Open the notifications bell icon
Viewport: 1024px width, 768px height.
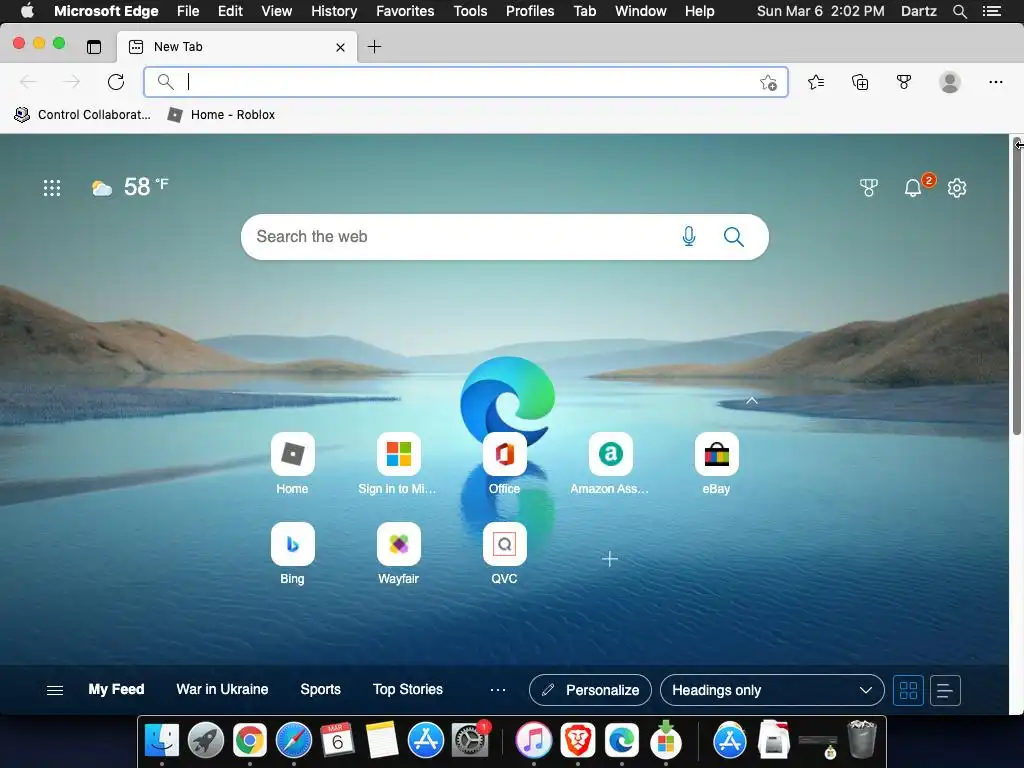pyautogui.click(x=913, y=188)
